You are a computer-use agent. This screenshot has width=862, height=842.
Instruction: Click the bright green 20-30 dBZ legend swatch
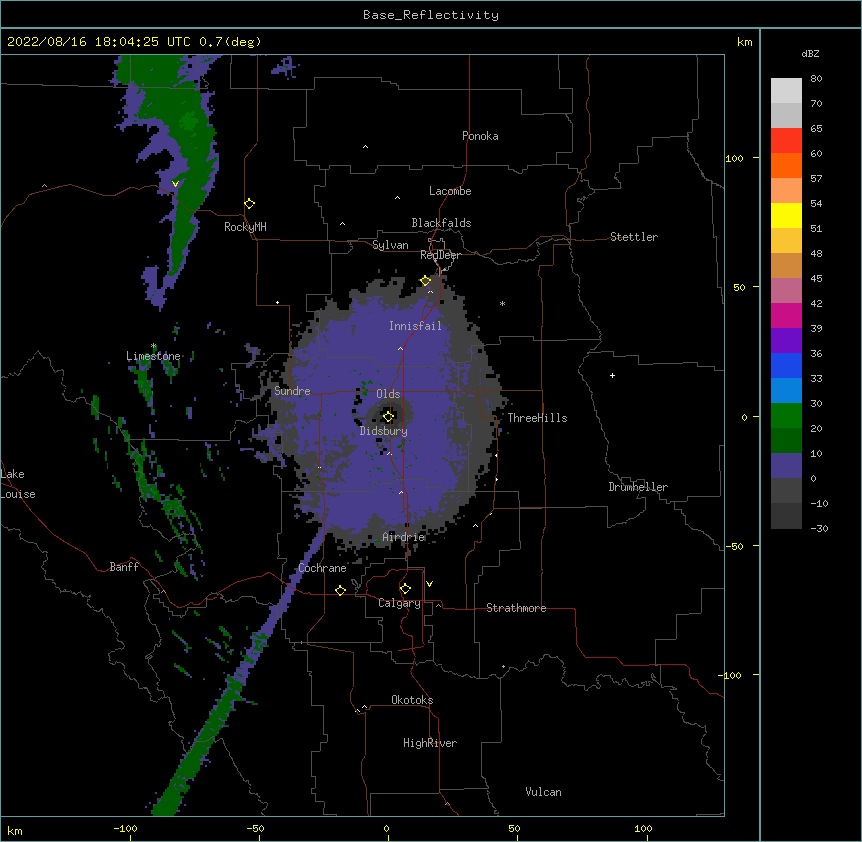click(786, 416)
